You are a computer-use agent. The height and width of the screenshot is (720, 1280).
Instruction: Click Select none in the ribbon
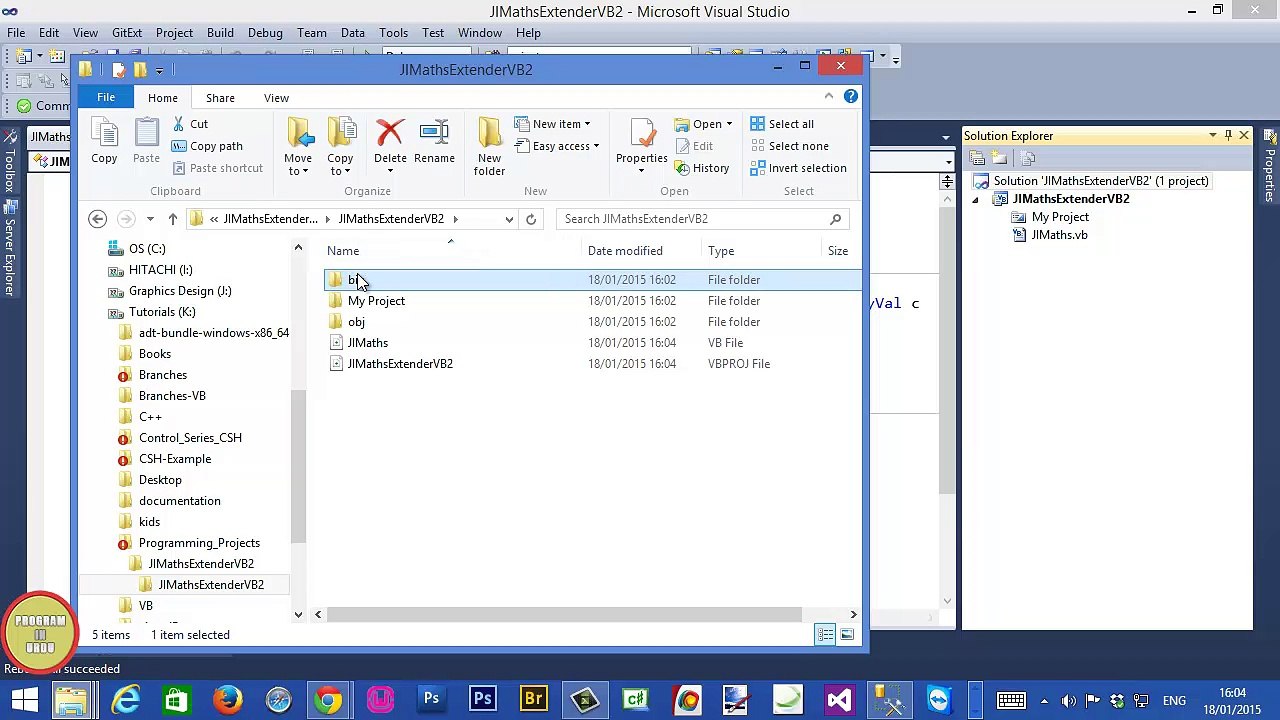click(x=790, y=146)
